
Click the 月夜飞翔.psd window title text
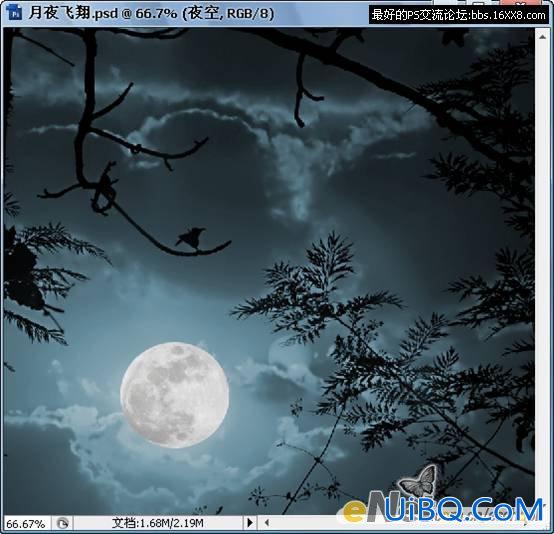pyautogui.click(x=151, y=14)
